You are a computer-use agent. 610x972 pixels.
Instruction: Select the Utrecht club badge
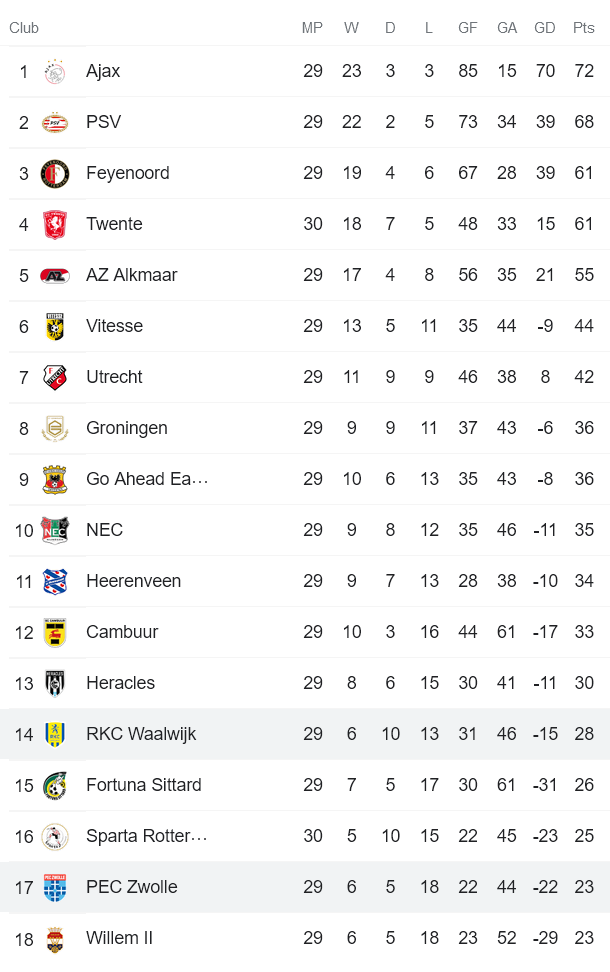pyautogui.click(x=55, y=378)
